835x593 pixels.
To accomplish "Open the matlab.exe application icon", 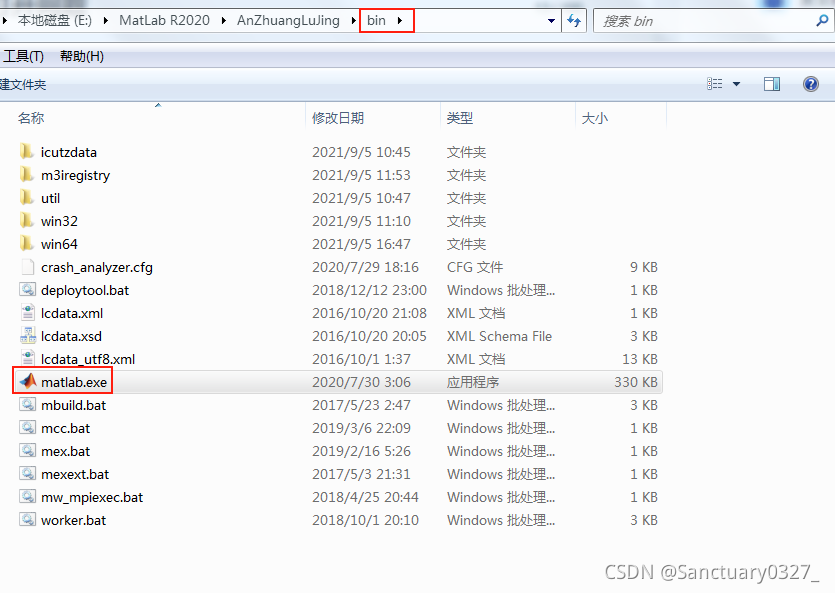I will click(x=27, y=382).
